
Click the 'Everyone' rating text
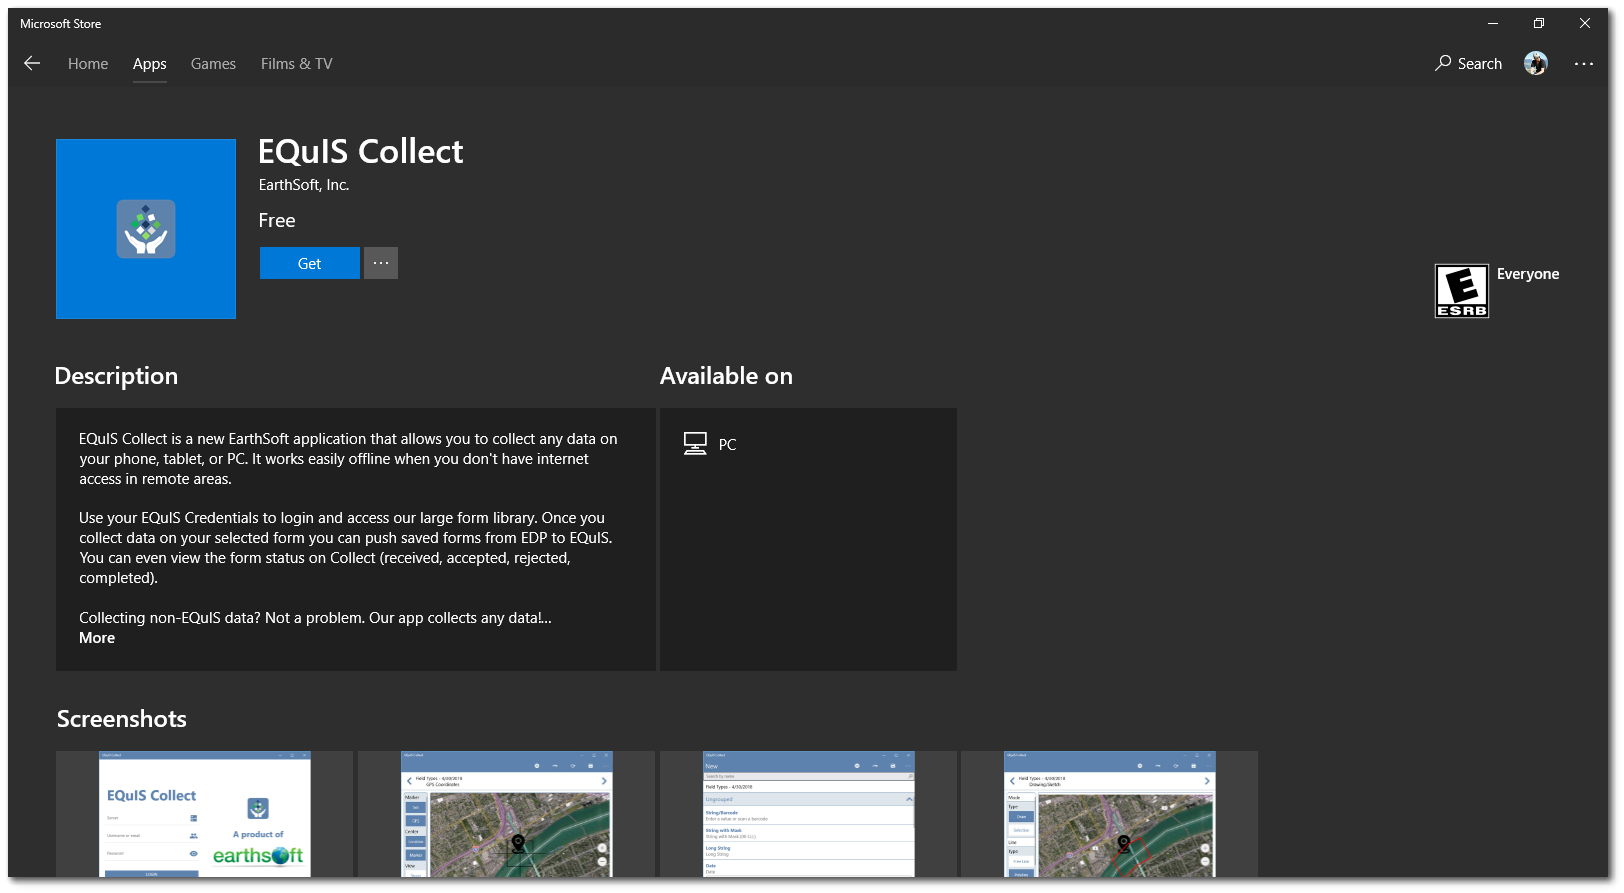tap(1528, 274)
